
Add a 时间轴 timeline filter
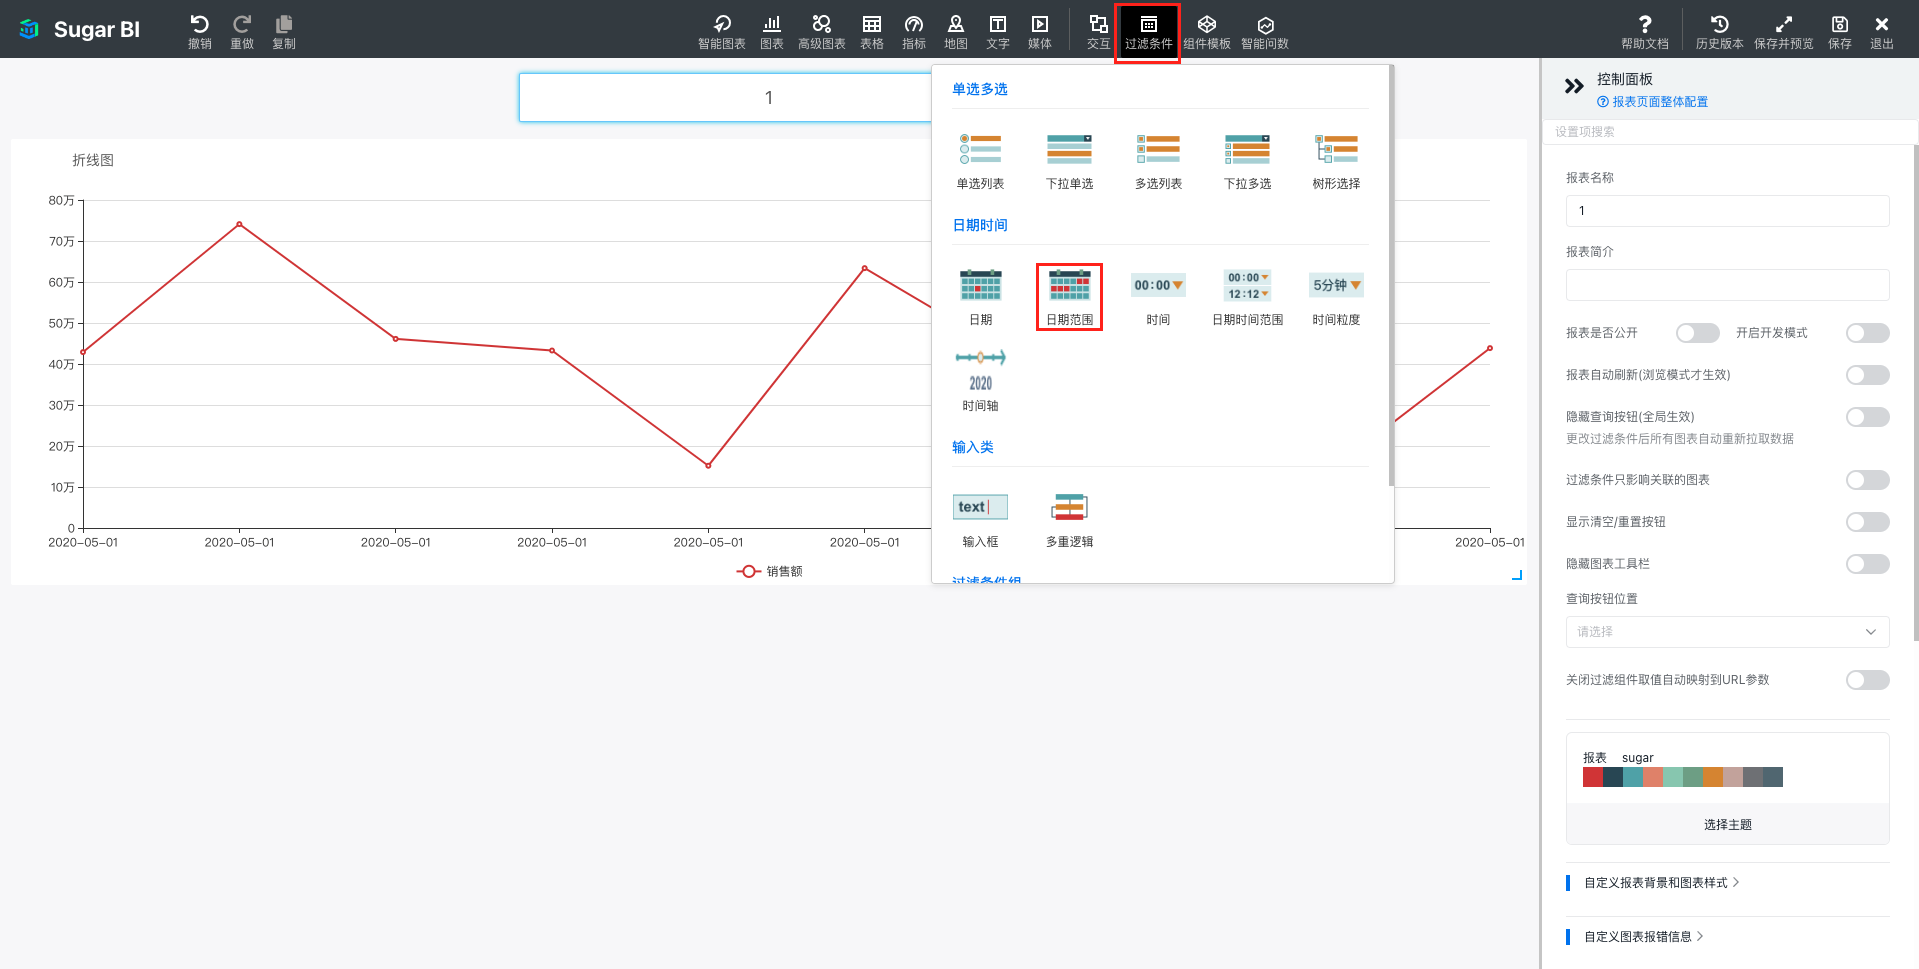pyautogui.click(x=980, y=381)
